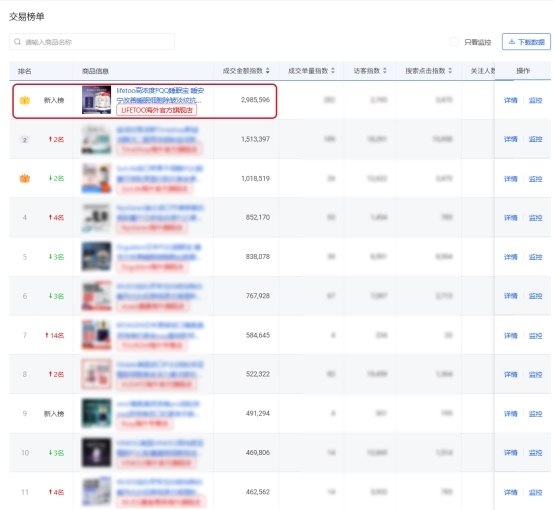554x510 pixels.
Task: Click the 排名 column header
Action: [x=25, y=71]
